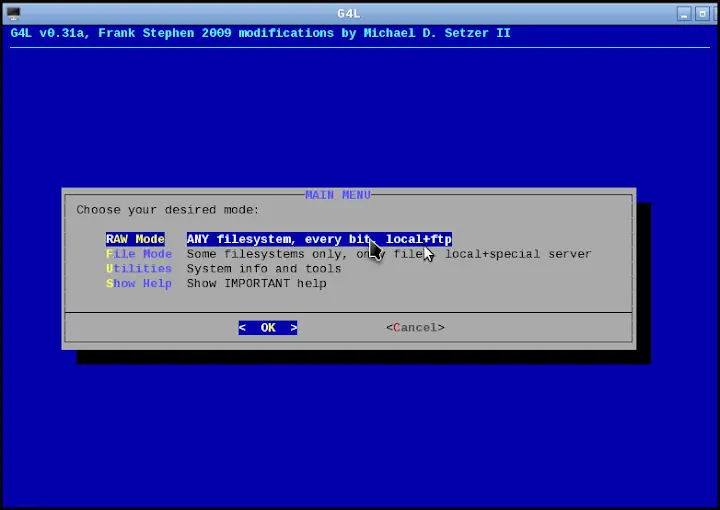Click the 'ANY filesystem, every bit, local+ftp' description

pos(319,239)
